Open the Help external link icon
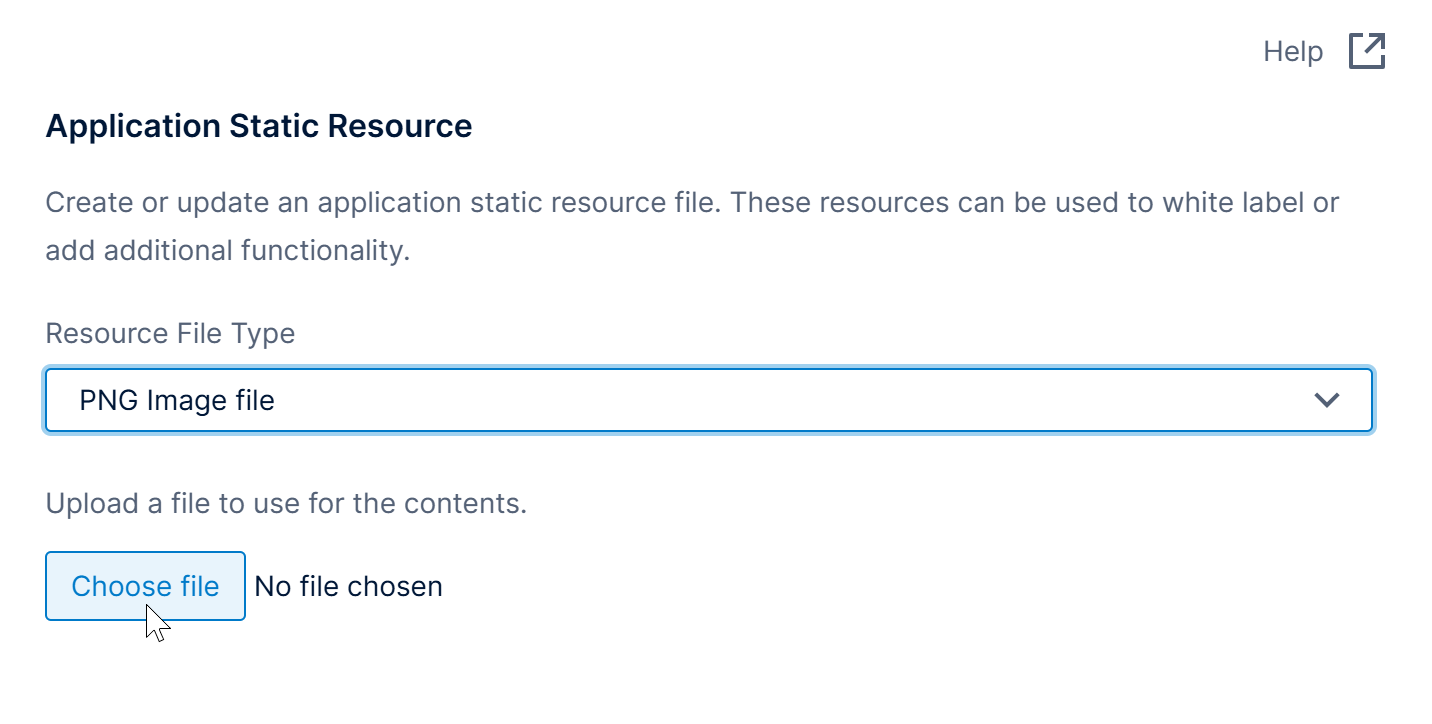The image size is (1432, 724). [1367, 51]
